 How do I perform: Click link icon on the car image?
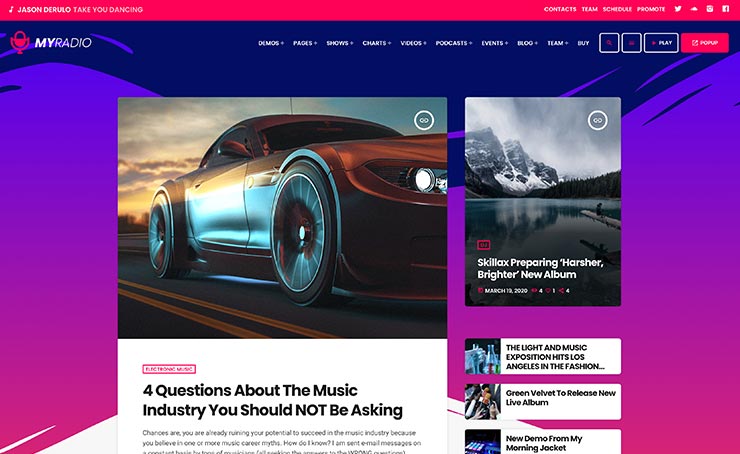(x=424, y=120)
